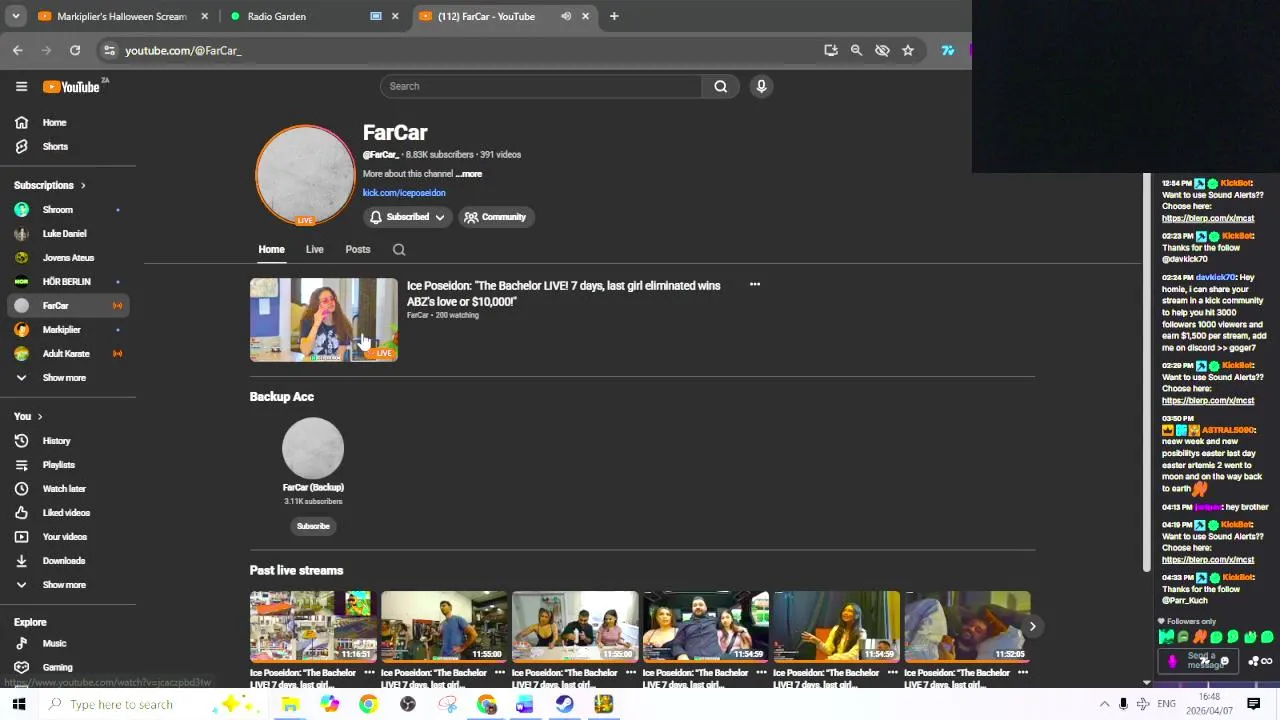The height and width of the screenshot is (720, 1280).
Task: Open Windows notification center
Action: point(1253,705)
